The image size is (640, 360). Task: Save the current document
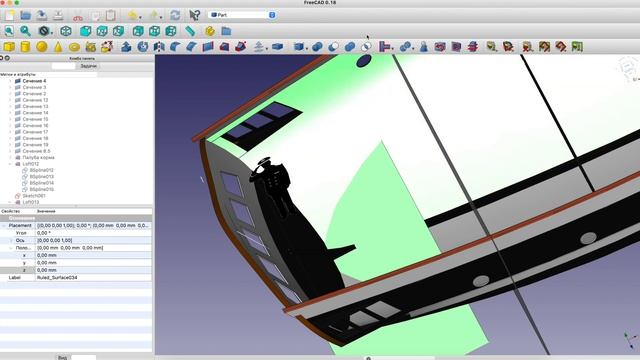pos(42,16)
